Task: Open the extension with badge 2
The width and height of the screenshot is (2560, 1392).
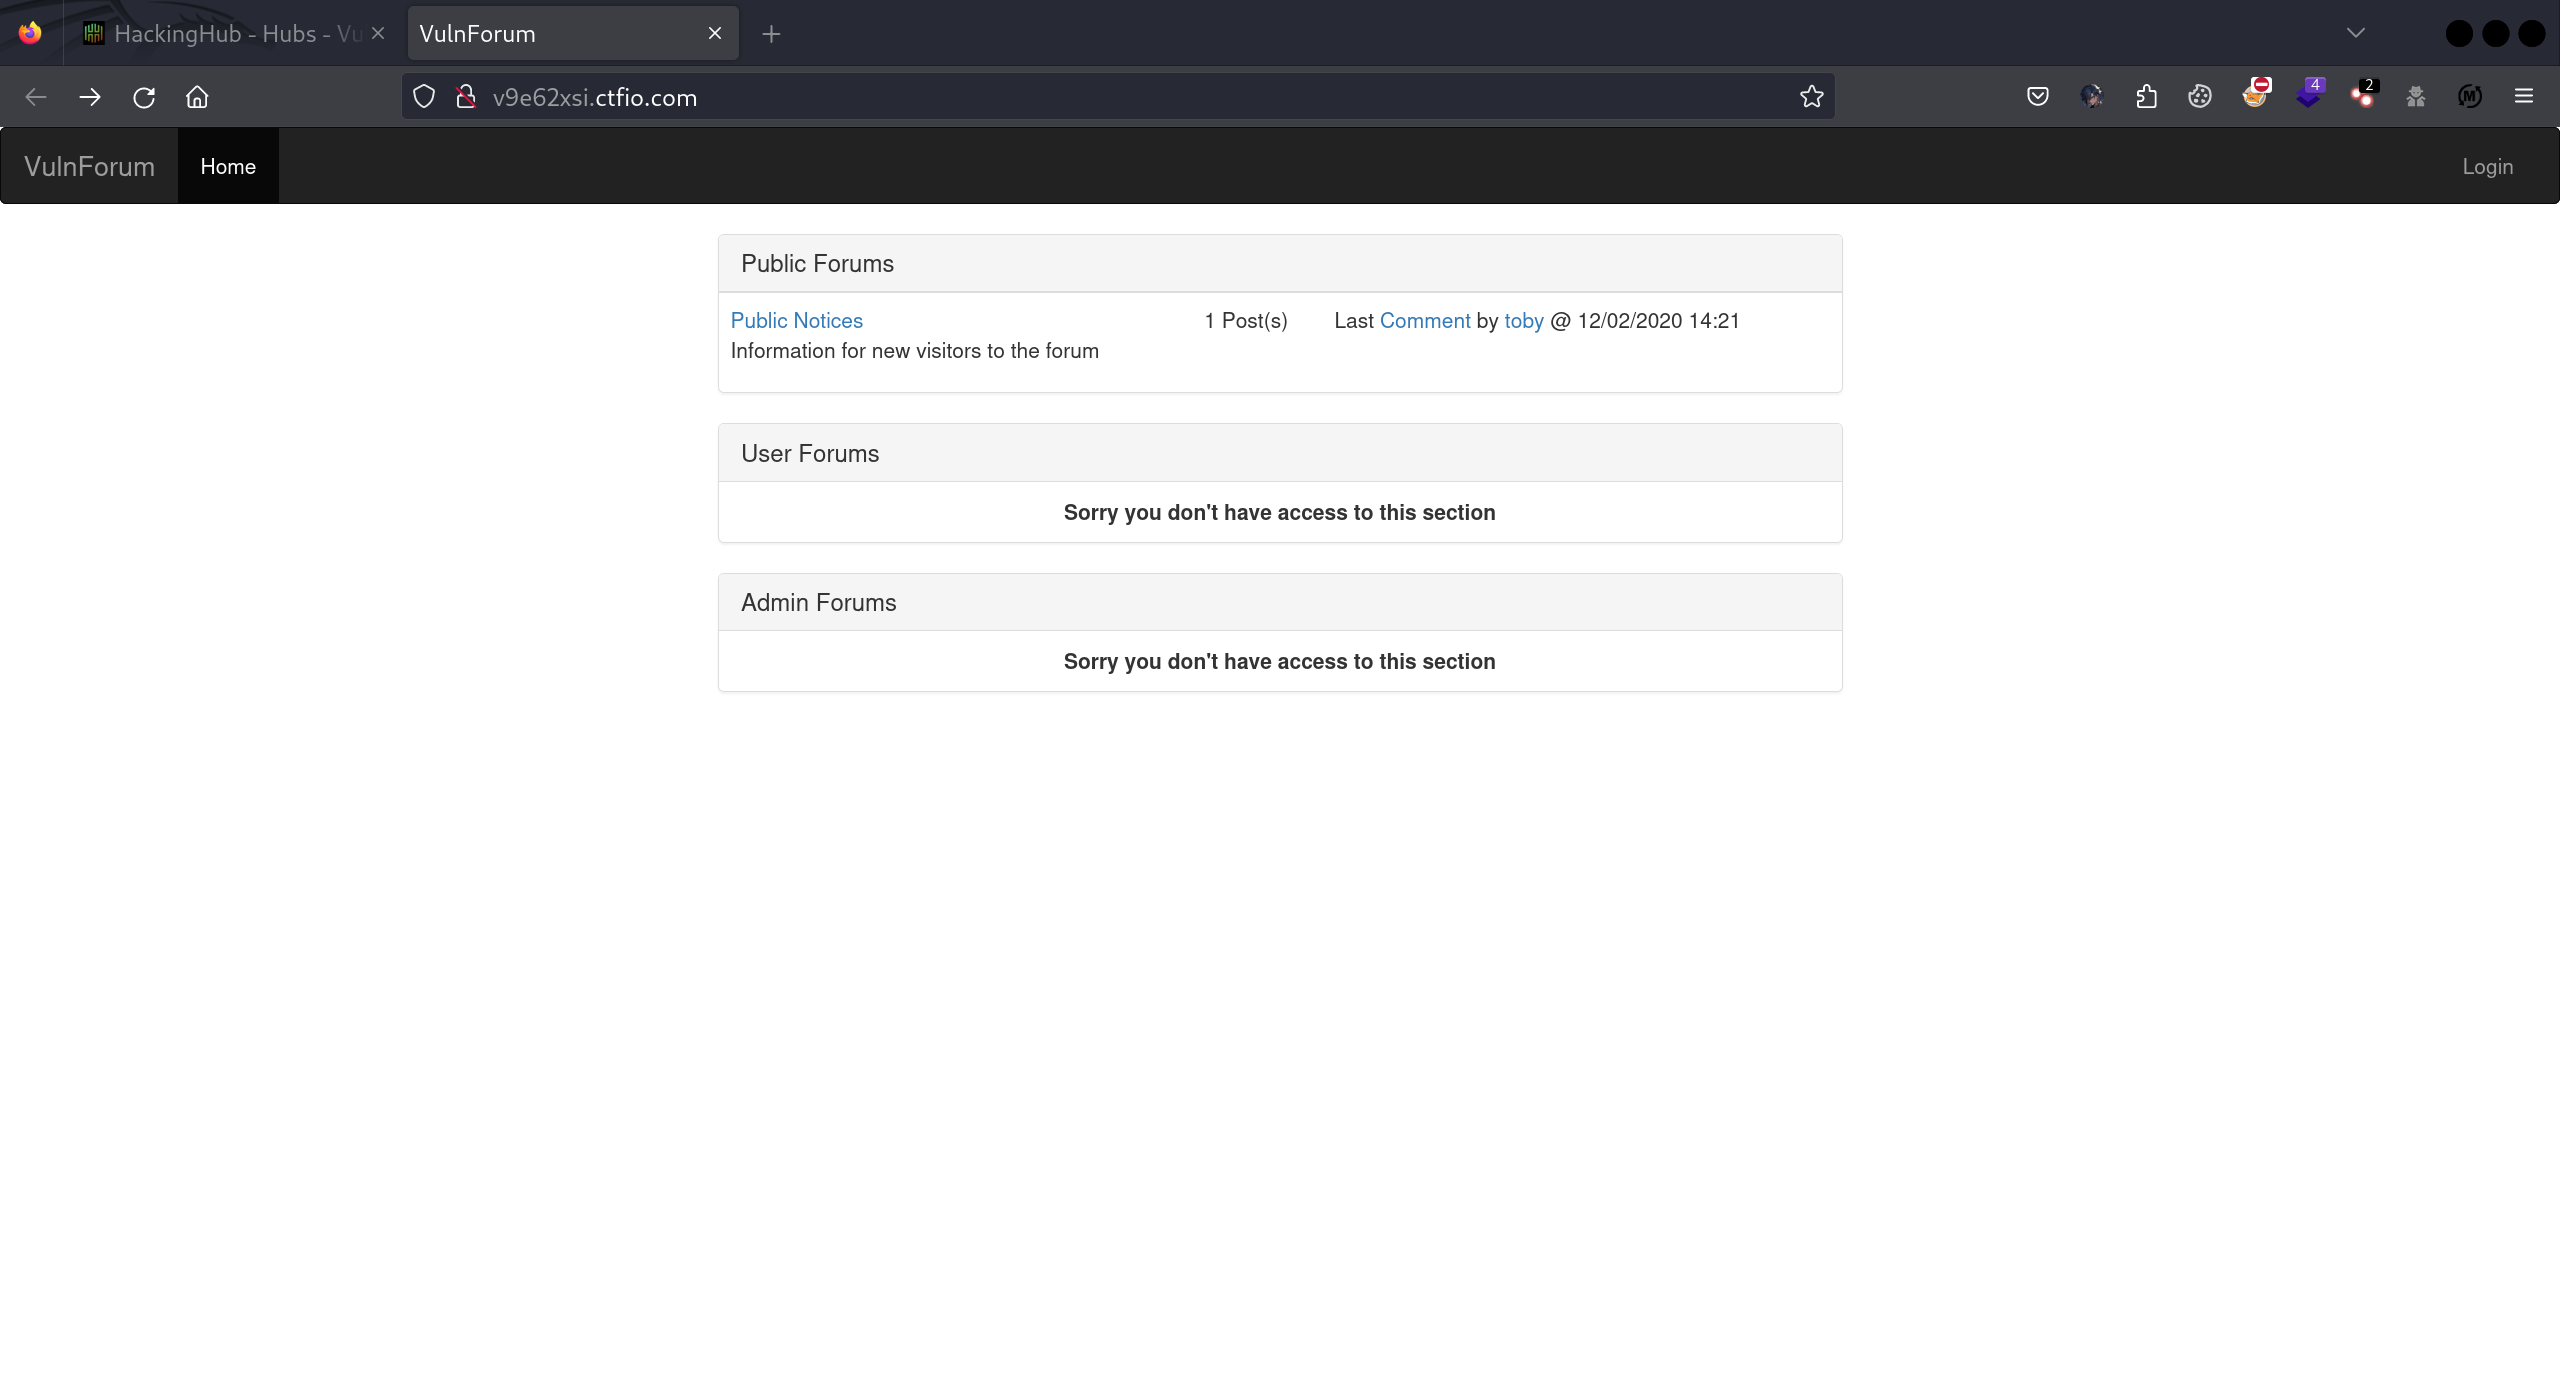Action: [2364, 94]
